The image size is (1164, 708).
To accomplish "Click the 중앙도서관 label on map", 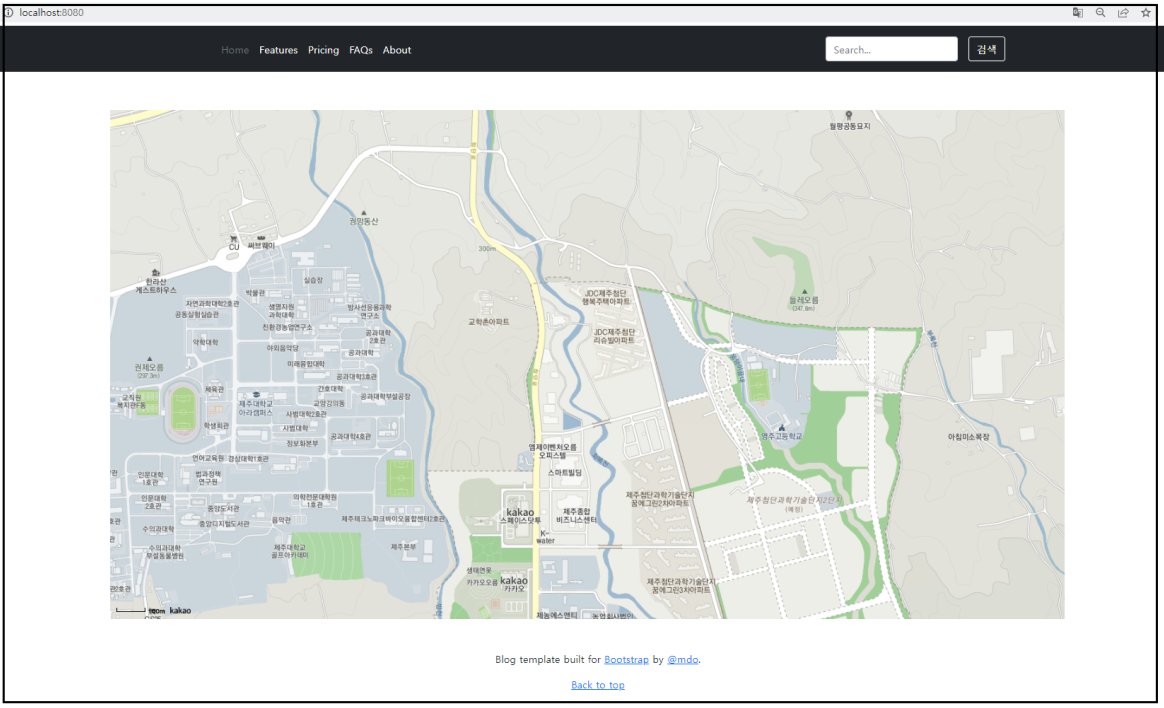I will point(223,509).
